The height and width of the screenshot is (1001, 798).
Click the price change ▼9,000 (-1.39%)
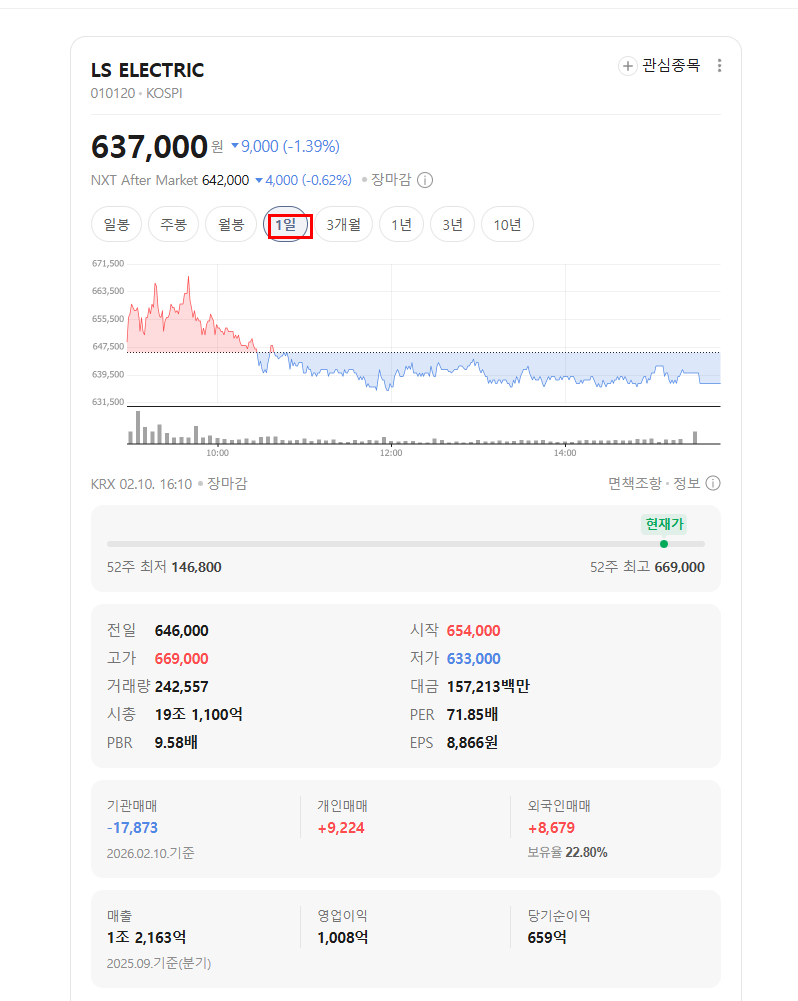[x=285, y=147]
